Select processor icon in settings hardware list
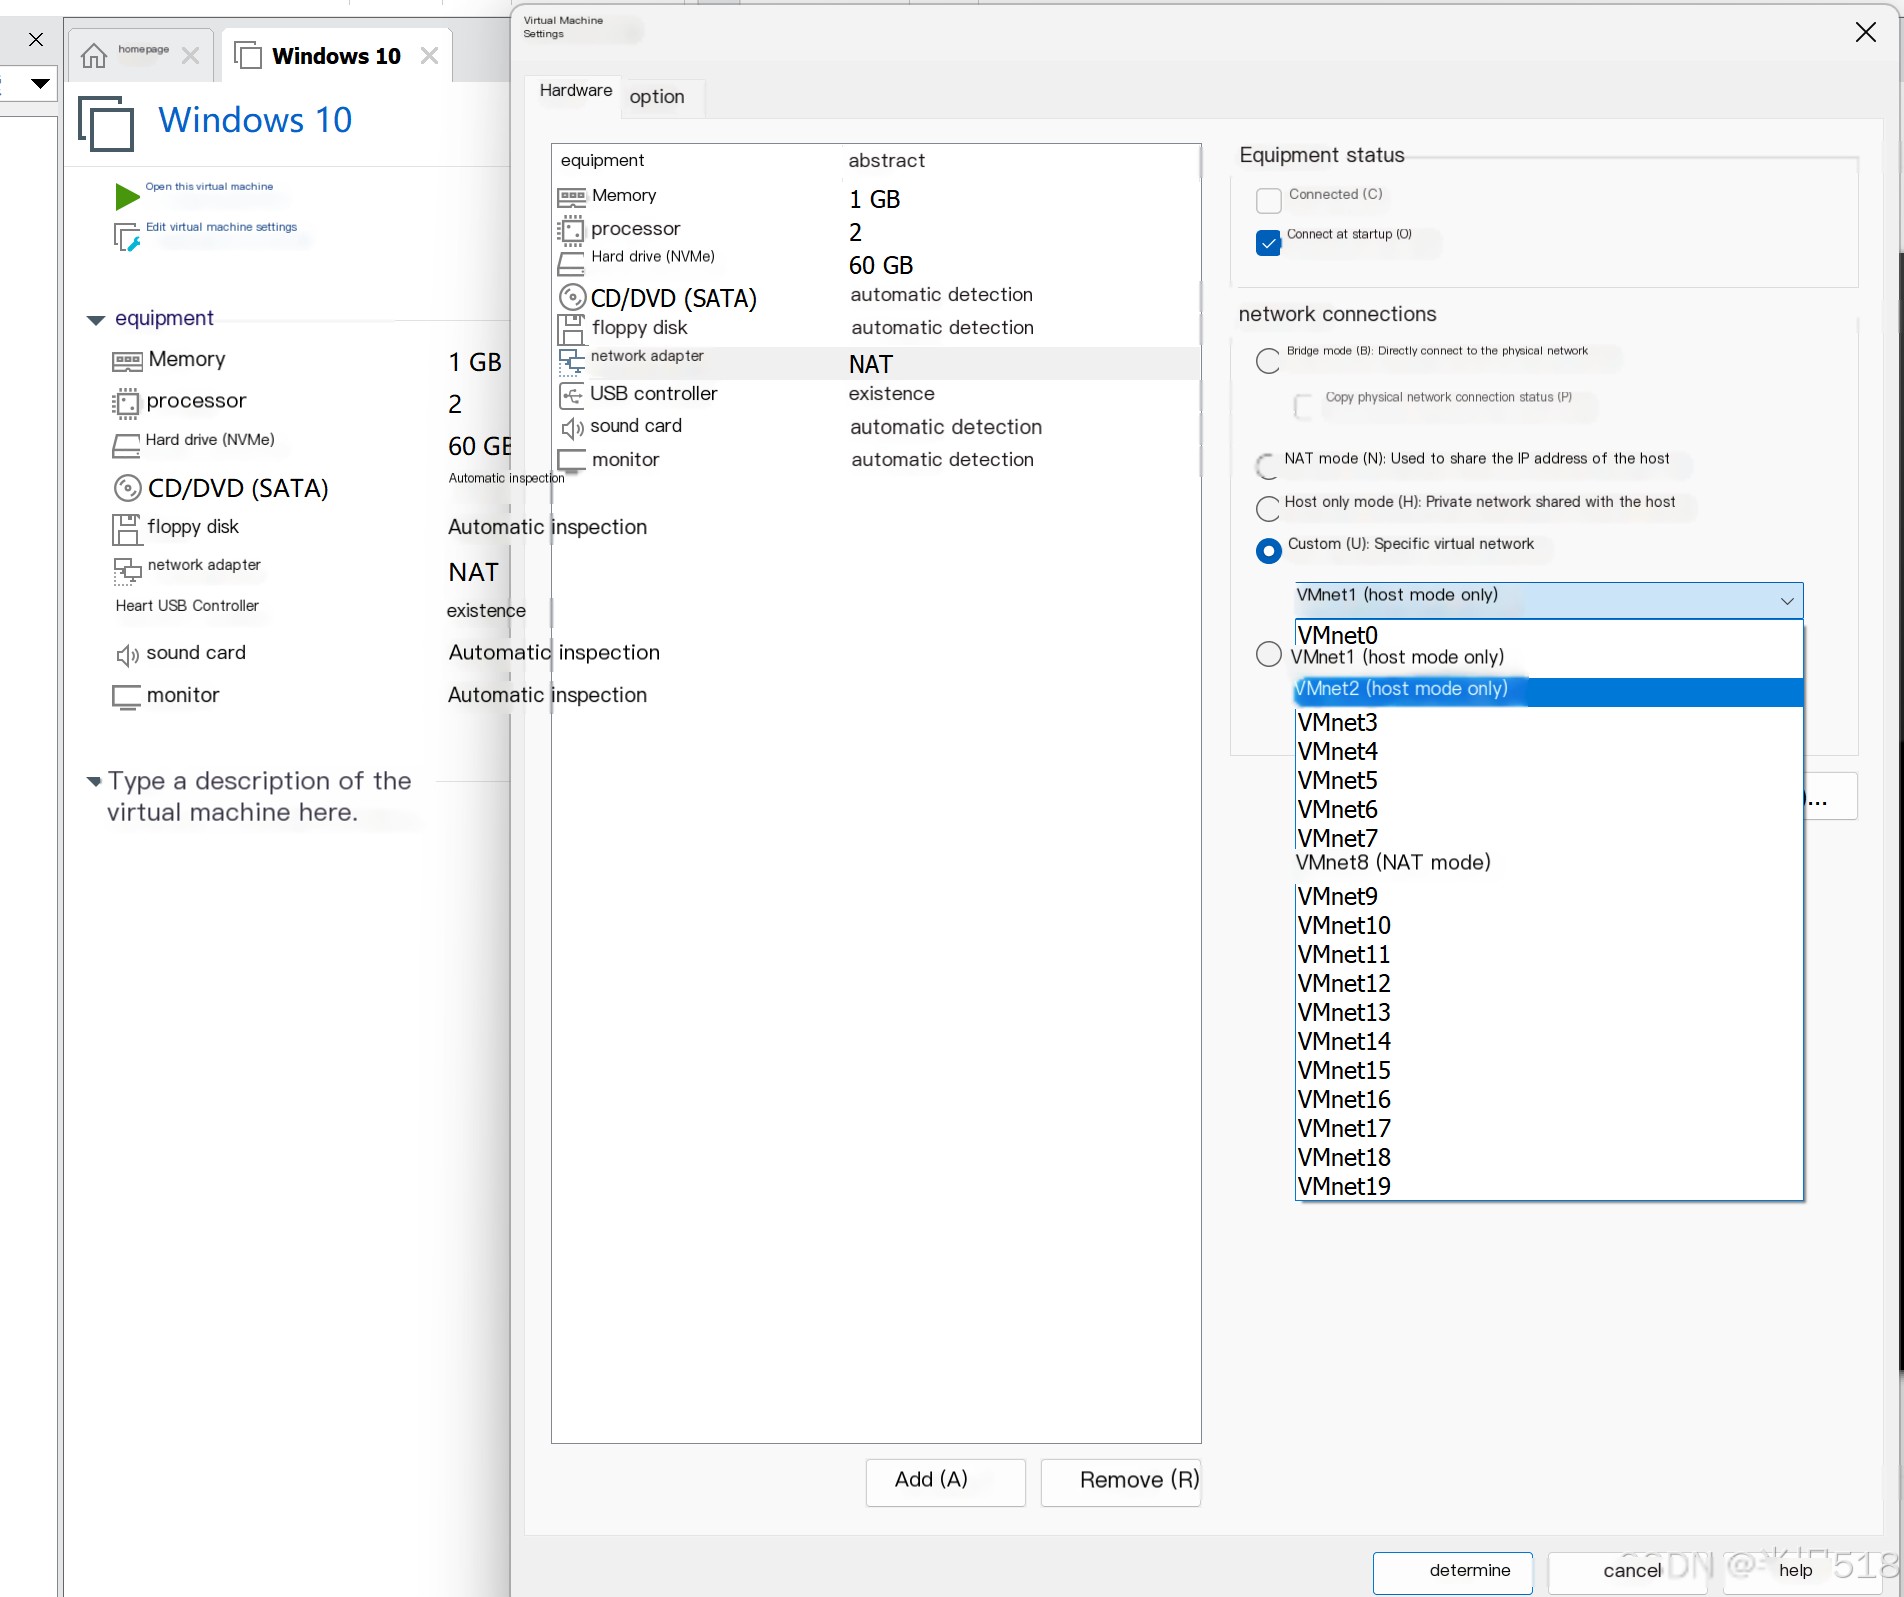1904x1597 pixels. pos(571,231)
